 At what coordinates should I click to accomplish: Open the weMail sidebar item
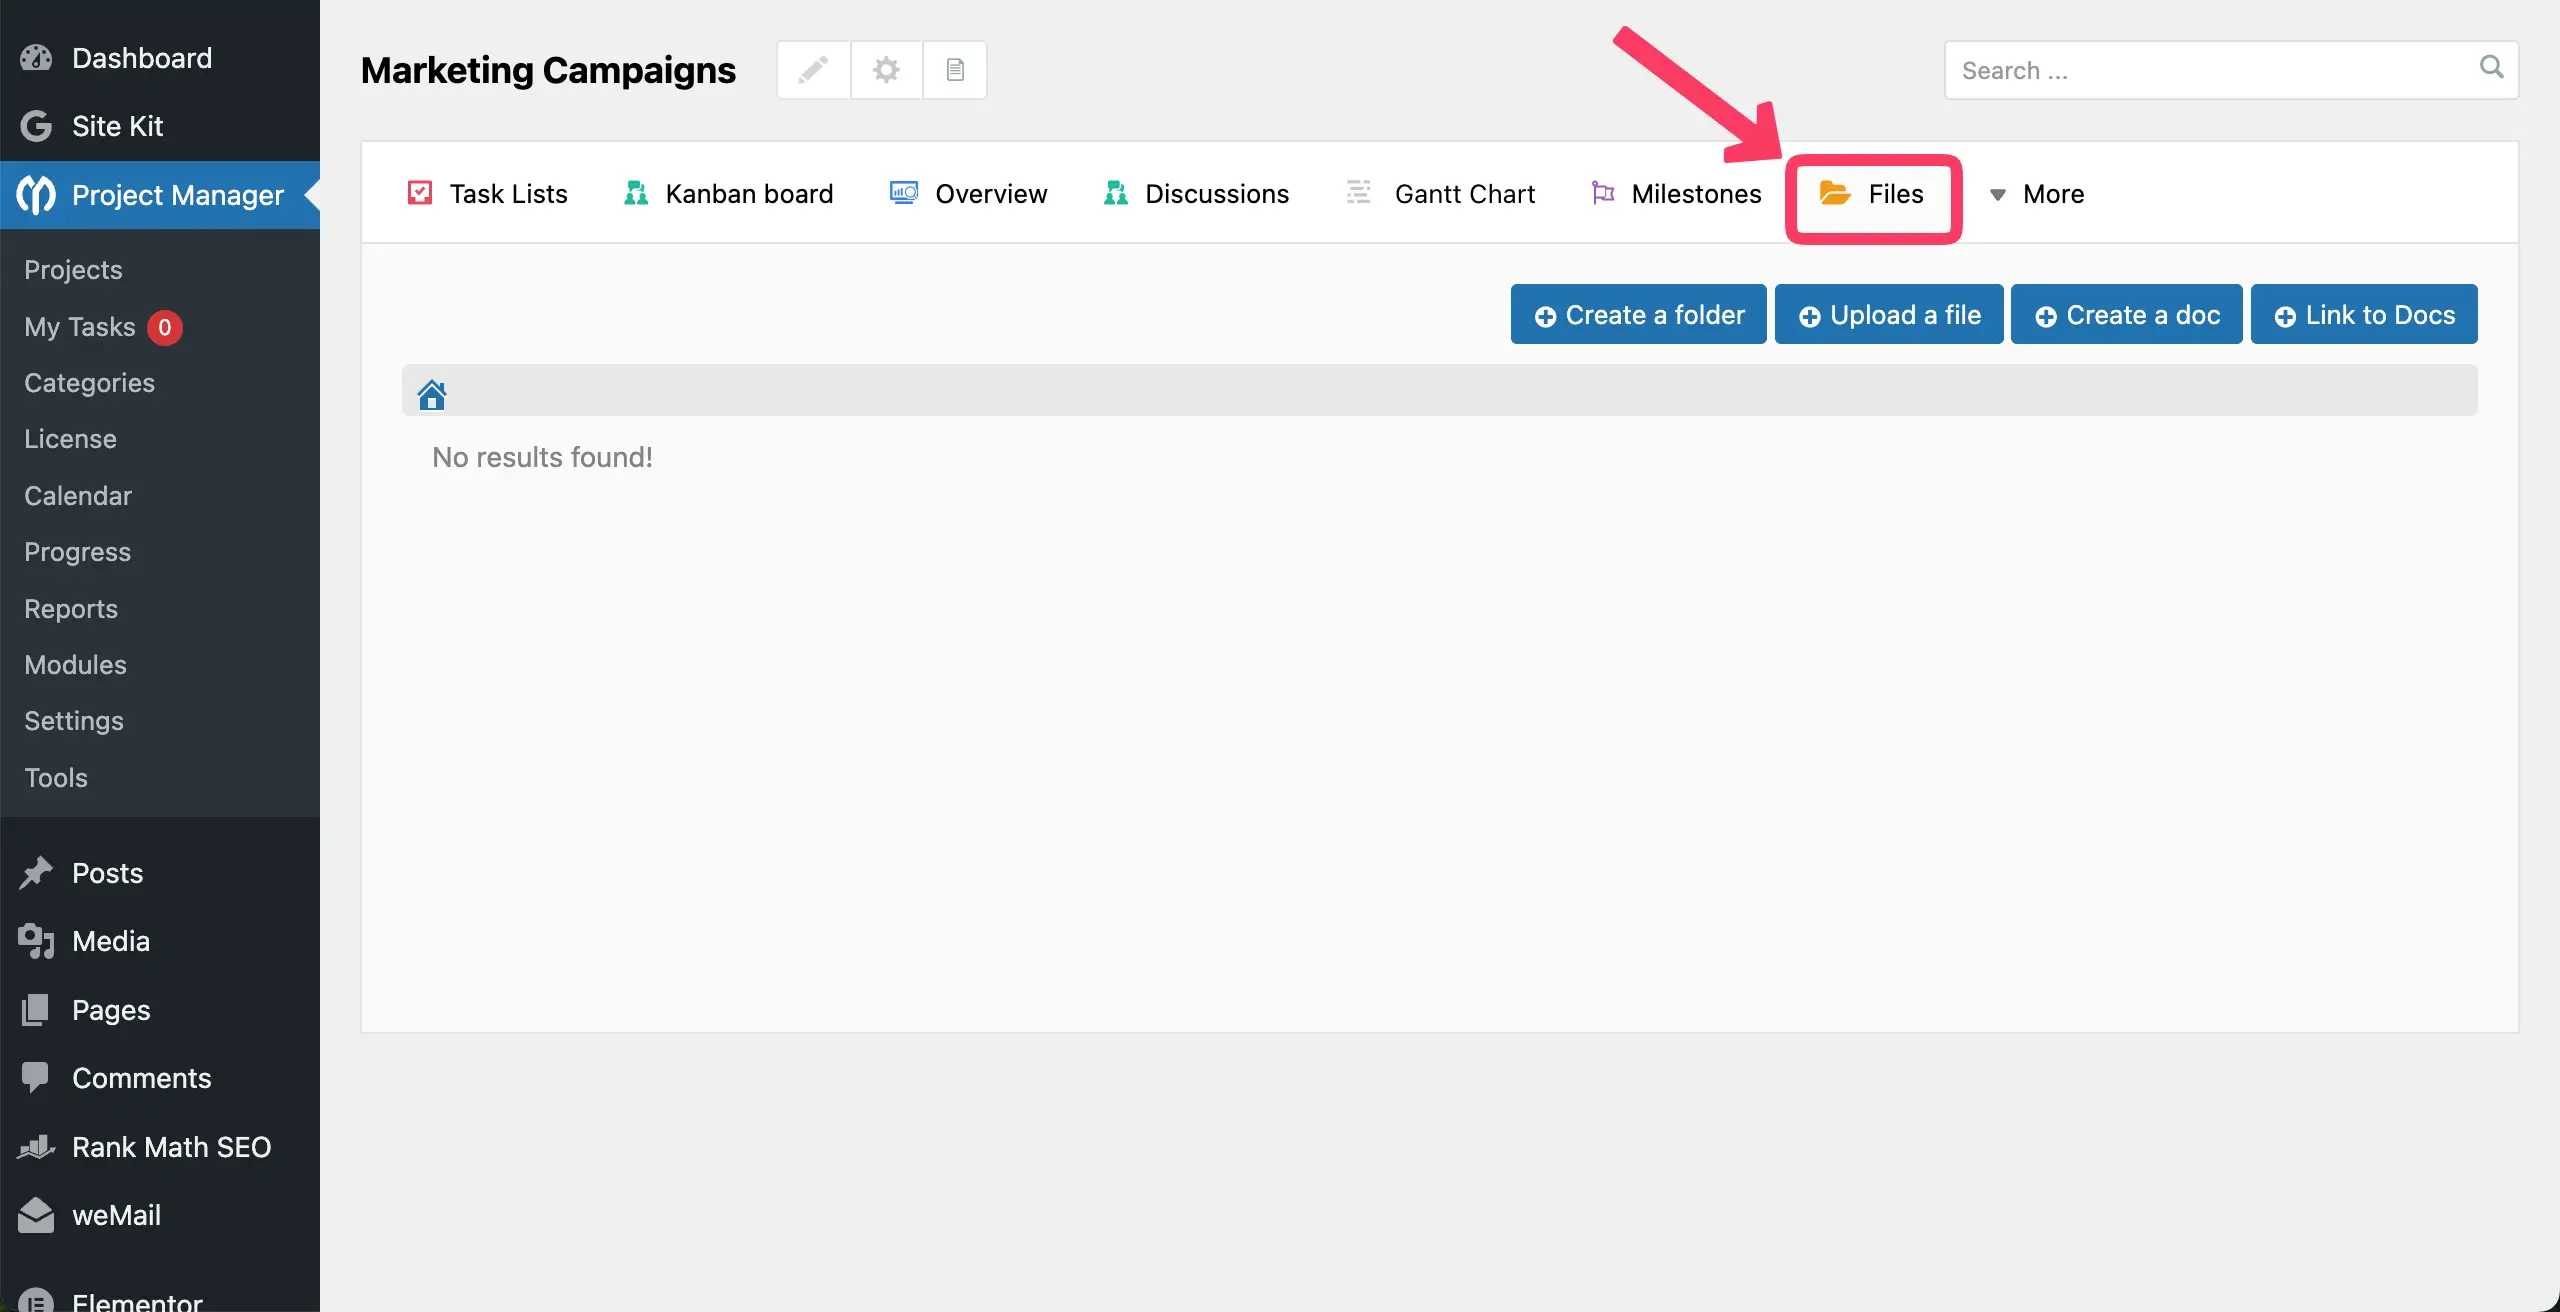coord(116,1215)
